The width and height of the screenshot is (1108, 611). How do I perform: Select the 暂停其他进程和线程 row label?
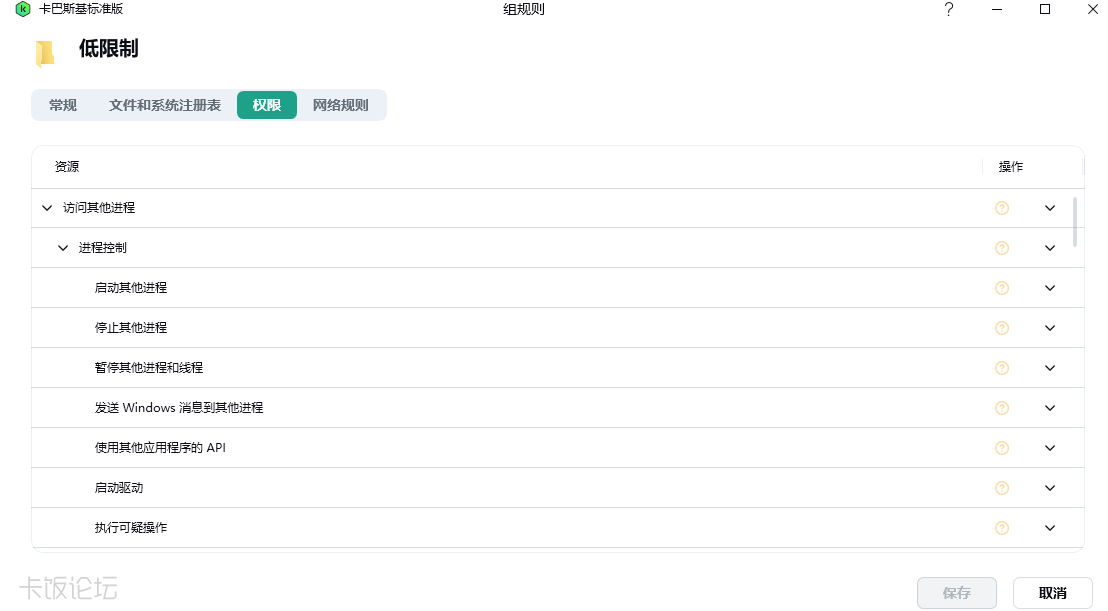[149, 368]
